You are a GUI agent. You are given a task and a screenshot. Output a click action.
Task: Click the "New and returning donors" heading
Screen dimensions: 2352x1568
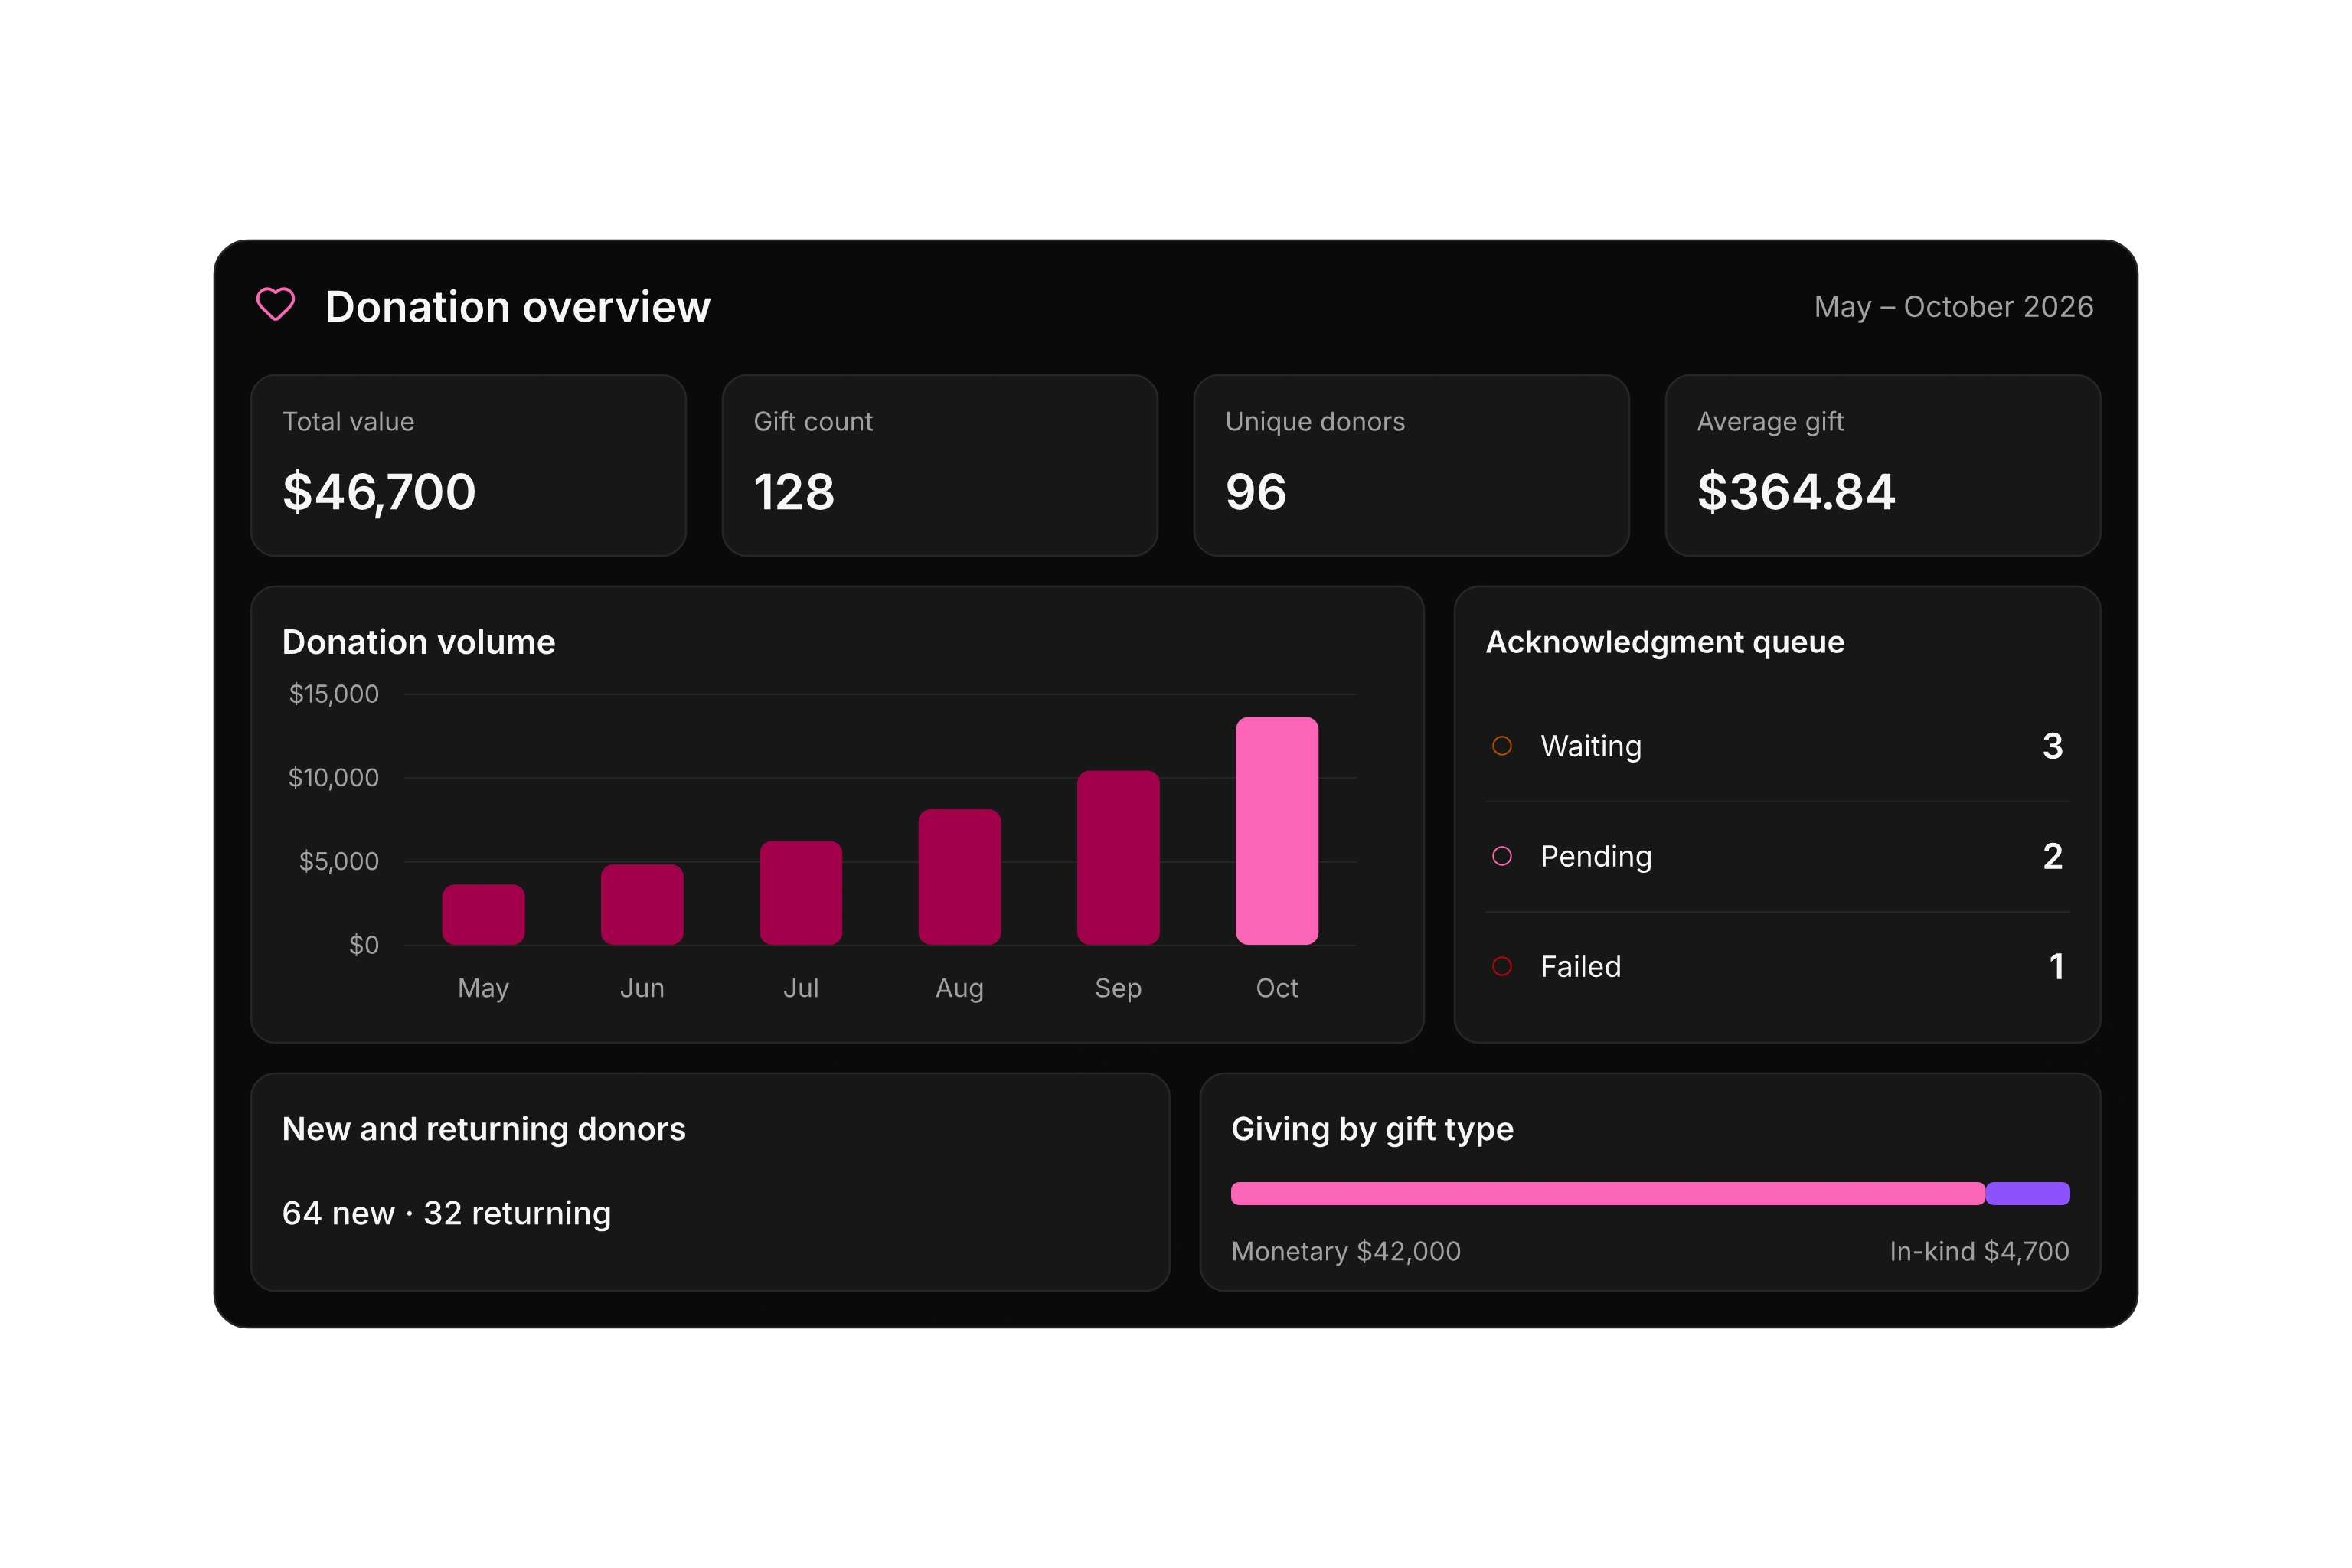(x=484, y=1129)
